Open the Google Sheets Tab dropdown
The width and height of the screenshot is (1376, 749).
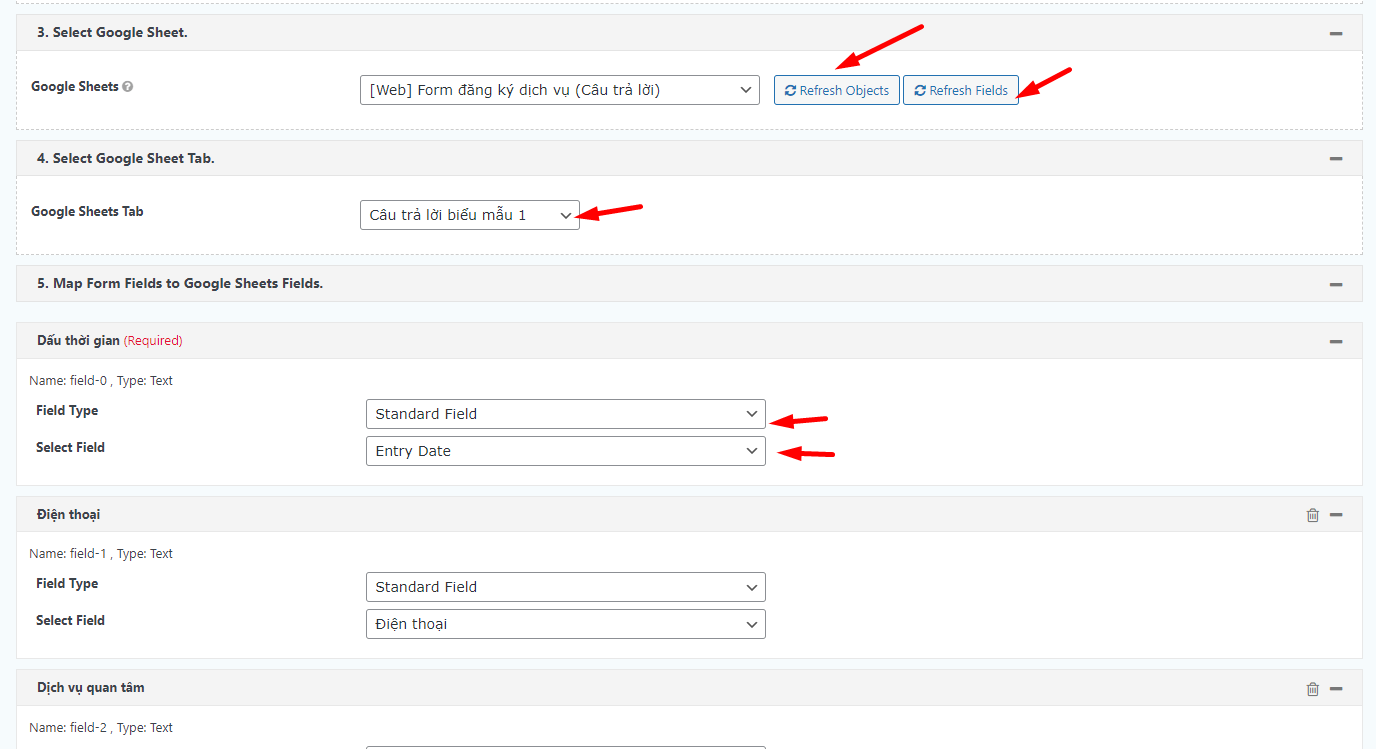coord(470,215)
